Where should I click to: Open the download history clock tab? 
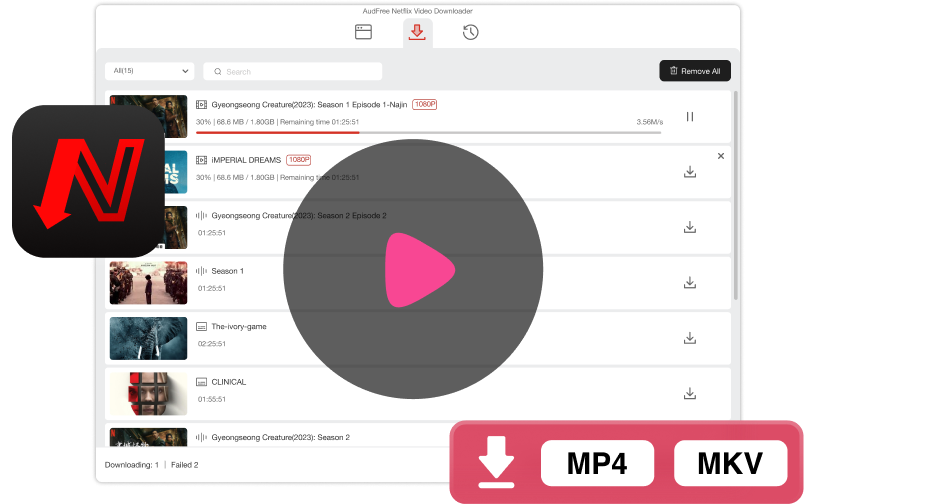point(471,32)
